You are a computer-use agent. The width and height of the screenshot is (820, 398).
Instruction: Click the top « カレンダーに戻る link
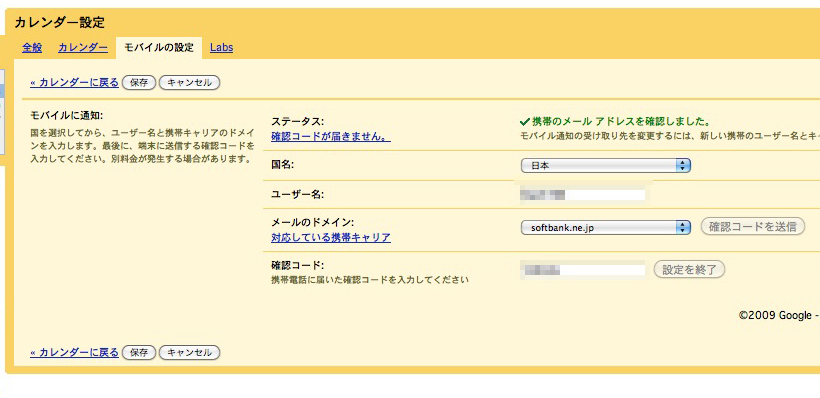pos(74,83)
